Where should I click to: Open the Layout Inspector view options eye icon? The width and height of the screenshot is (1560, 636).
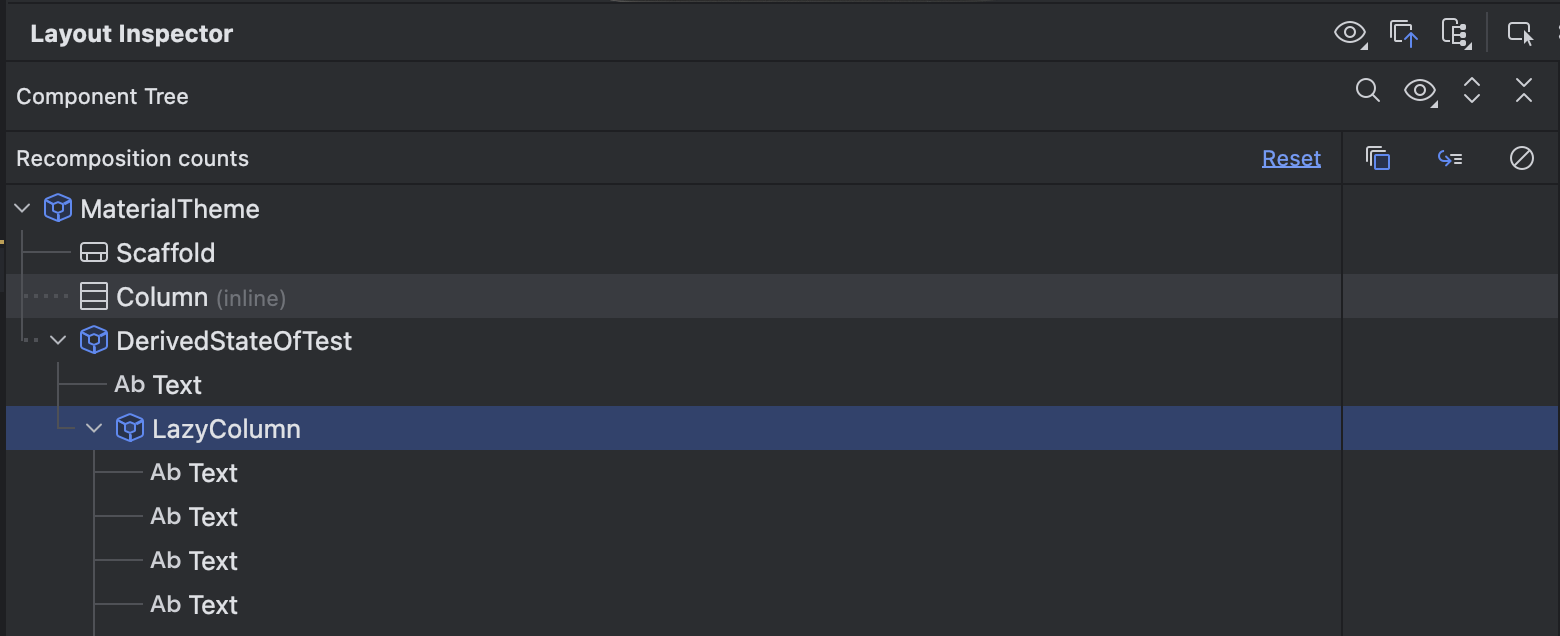1349,33
